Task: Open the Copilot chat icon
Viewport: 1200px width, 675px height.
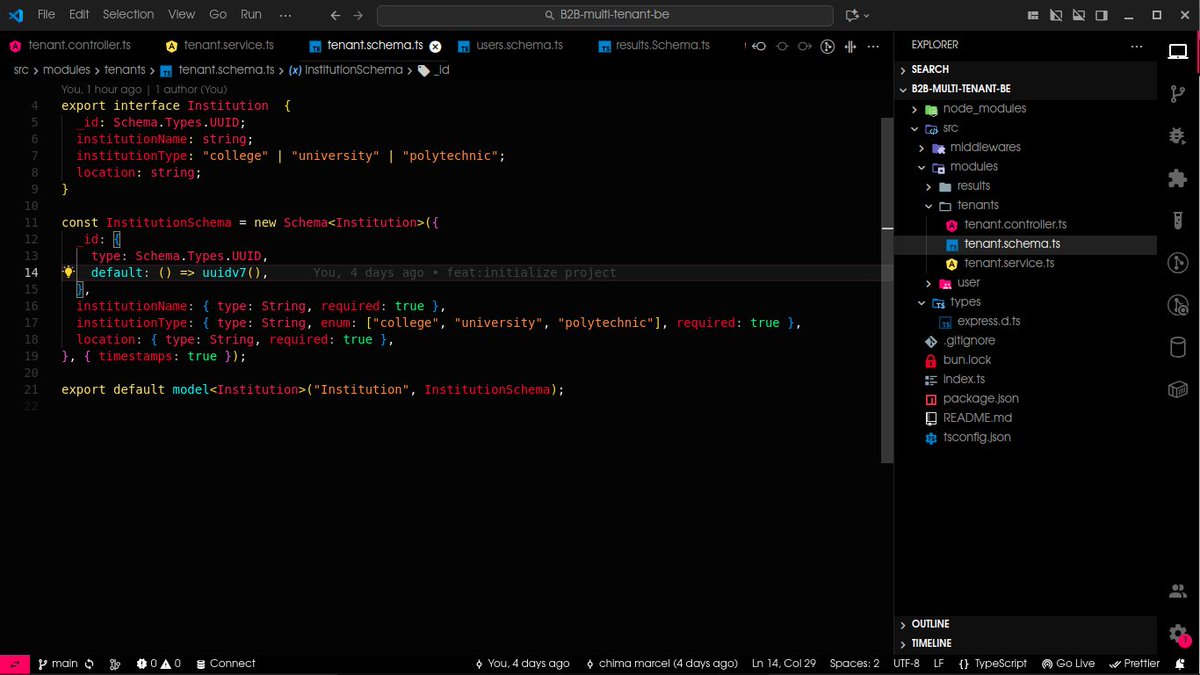Action: tap(851, 16)
